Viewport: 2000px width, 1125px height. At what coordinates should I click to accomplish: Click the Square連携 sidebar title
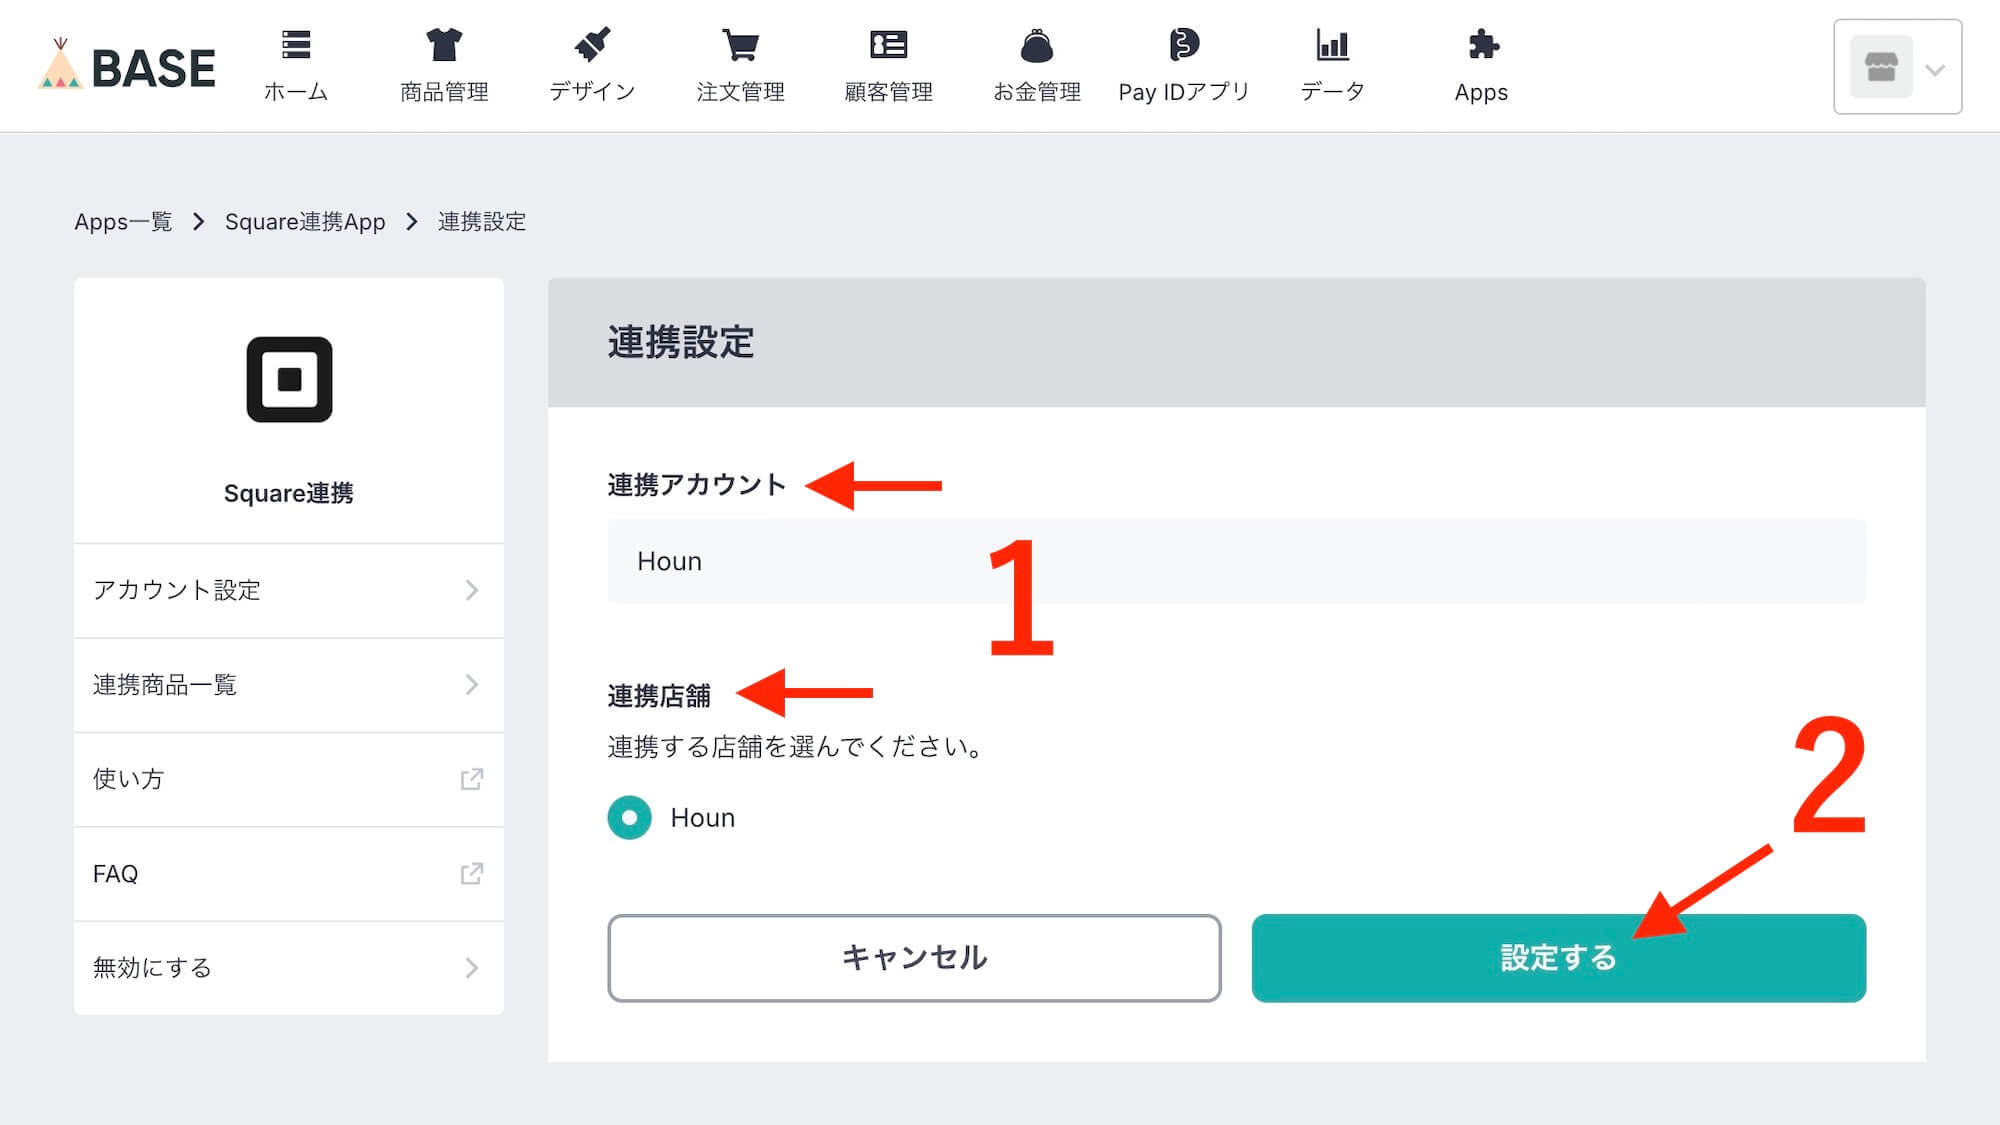tap(288, 493)
